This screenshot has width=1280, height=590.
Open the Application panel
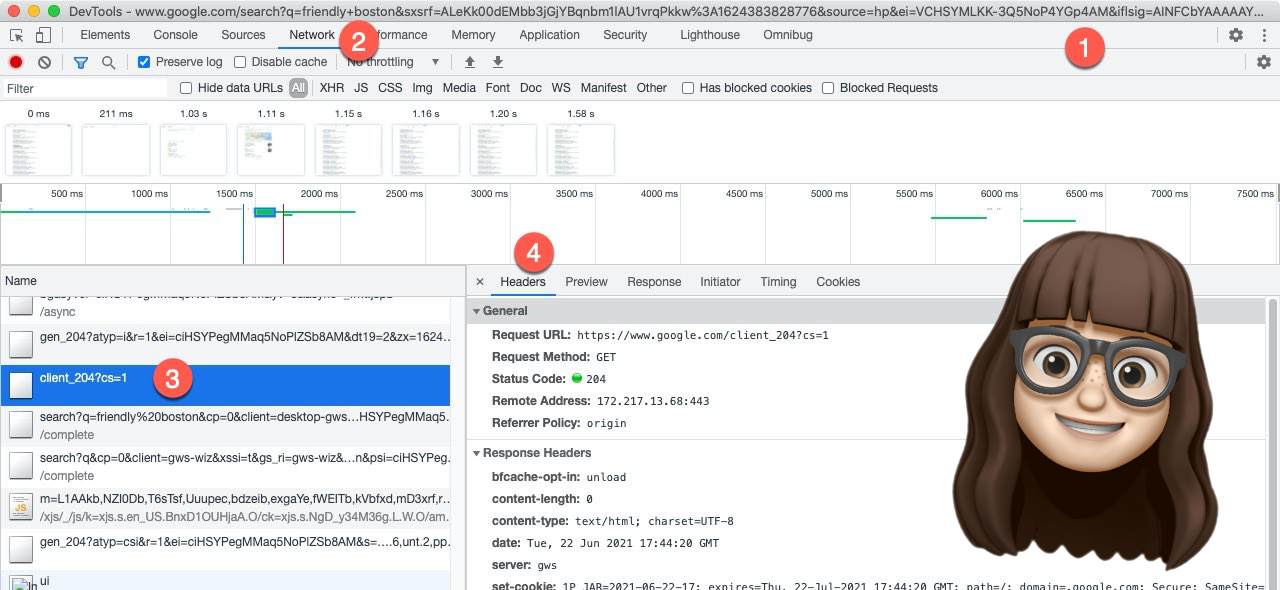[x=549, y=35]
